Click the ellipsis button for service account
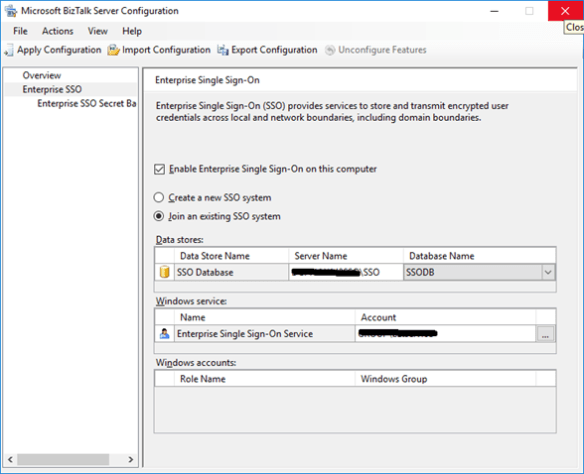584x474 pixels. (x=545, y=334)
